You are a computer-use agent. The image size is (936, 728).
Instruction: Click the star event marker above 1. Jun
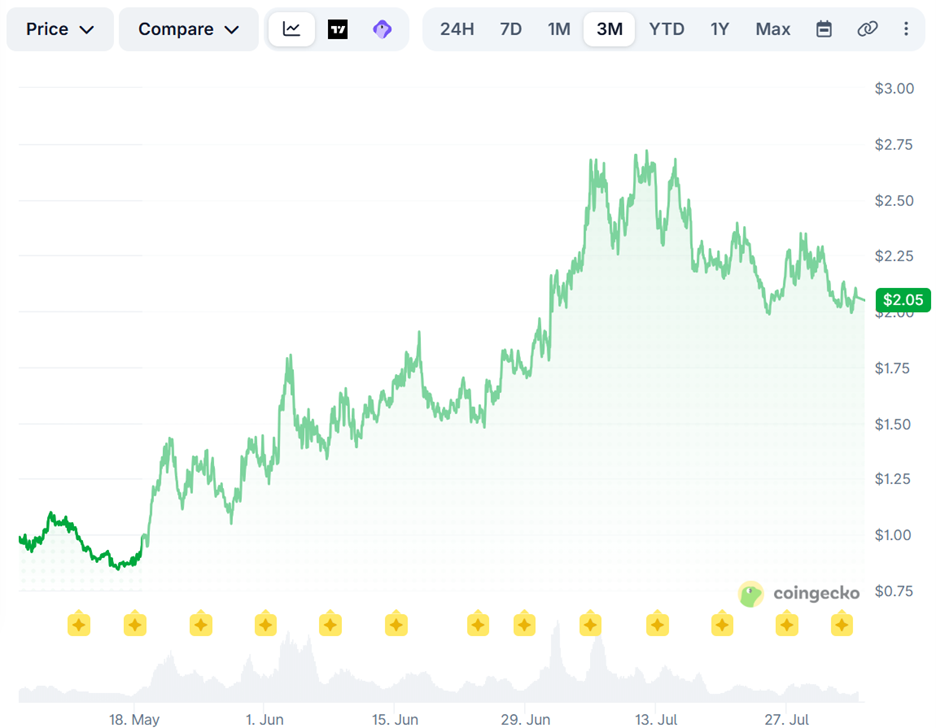click(266, 624)
